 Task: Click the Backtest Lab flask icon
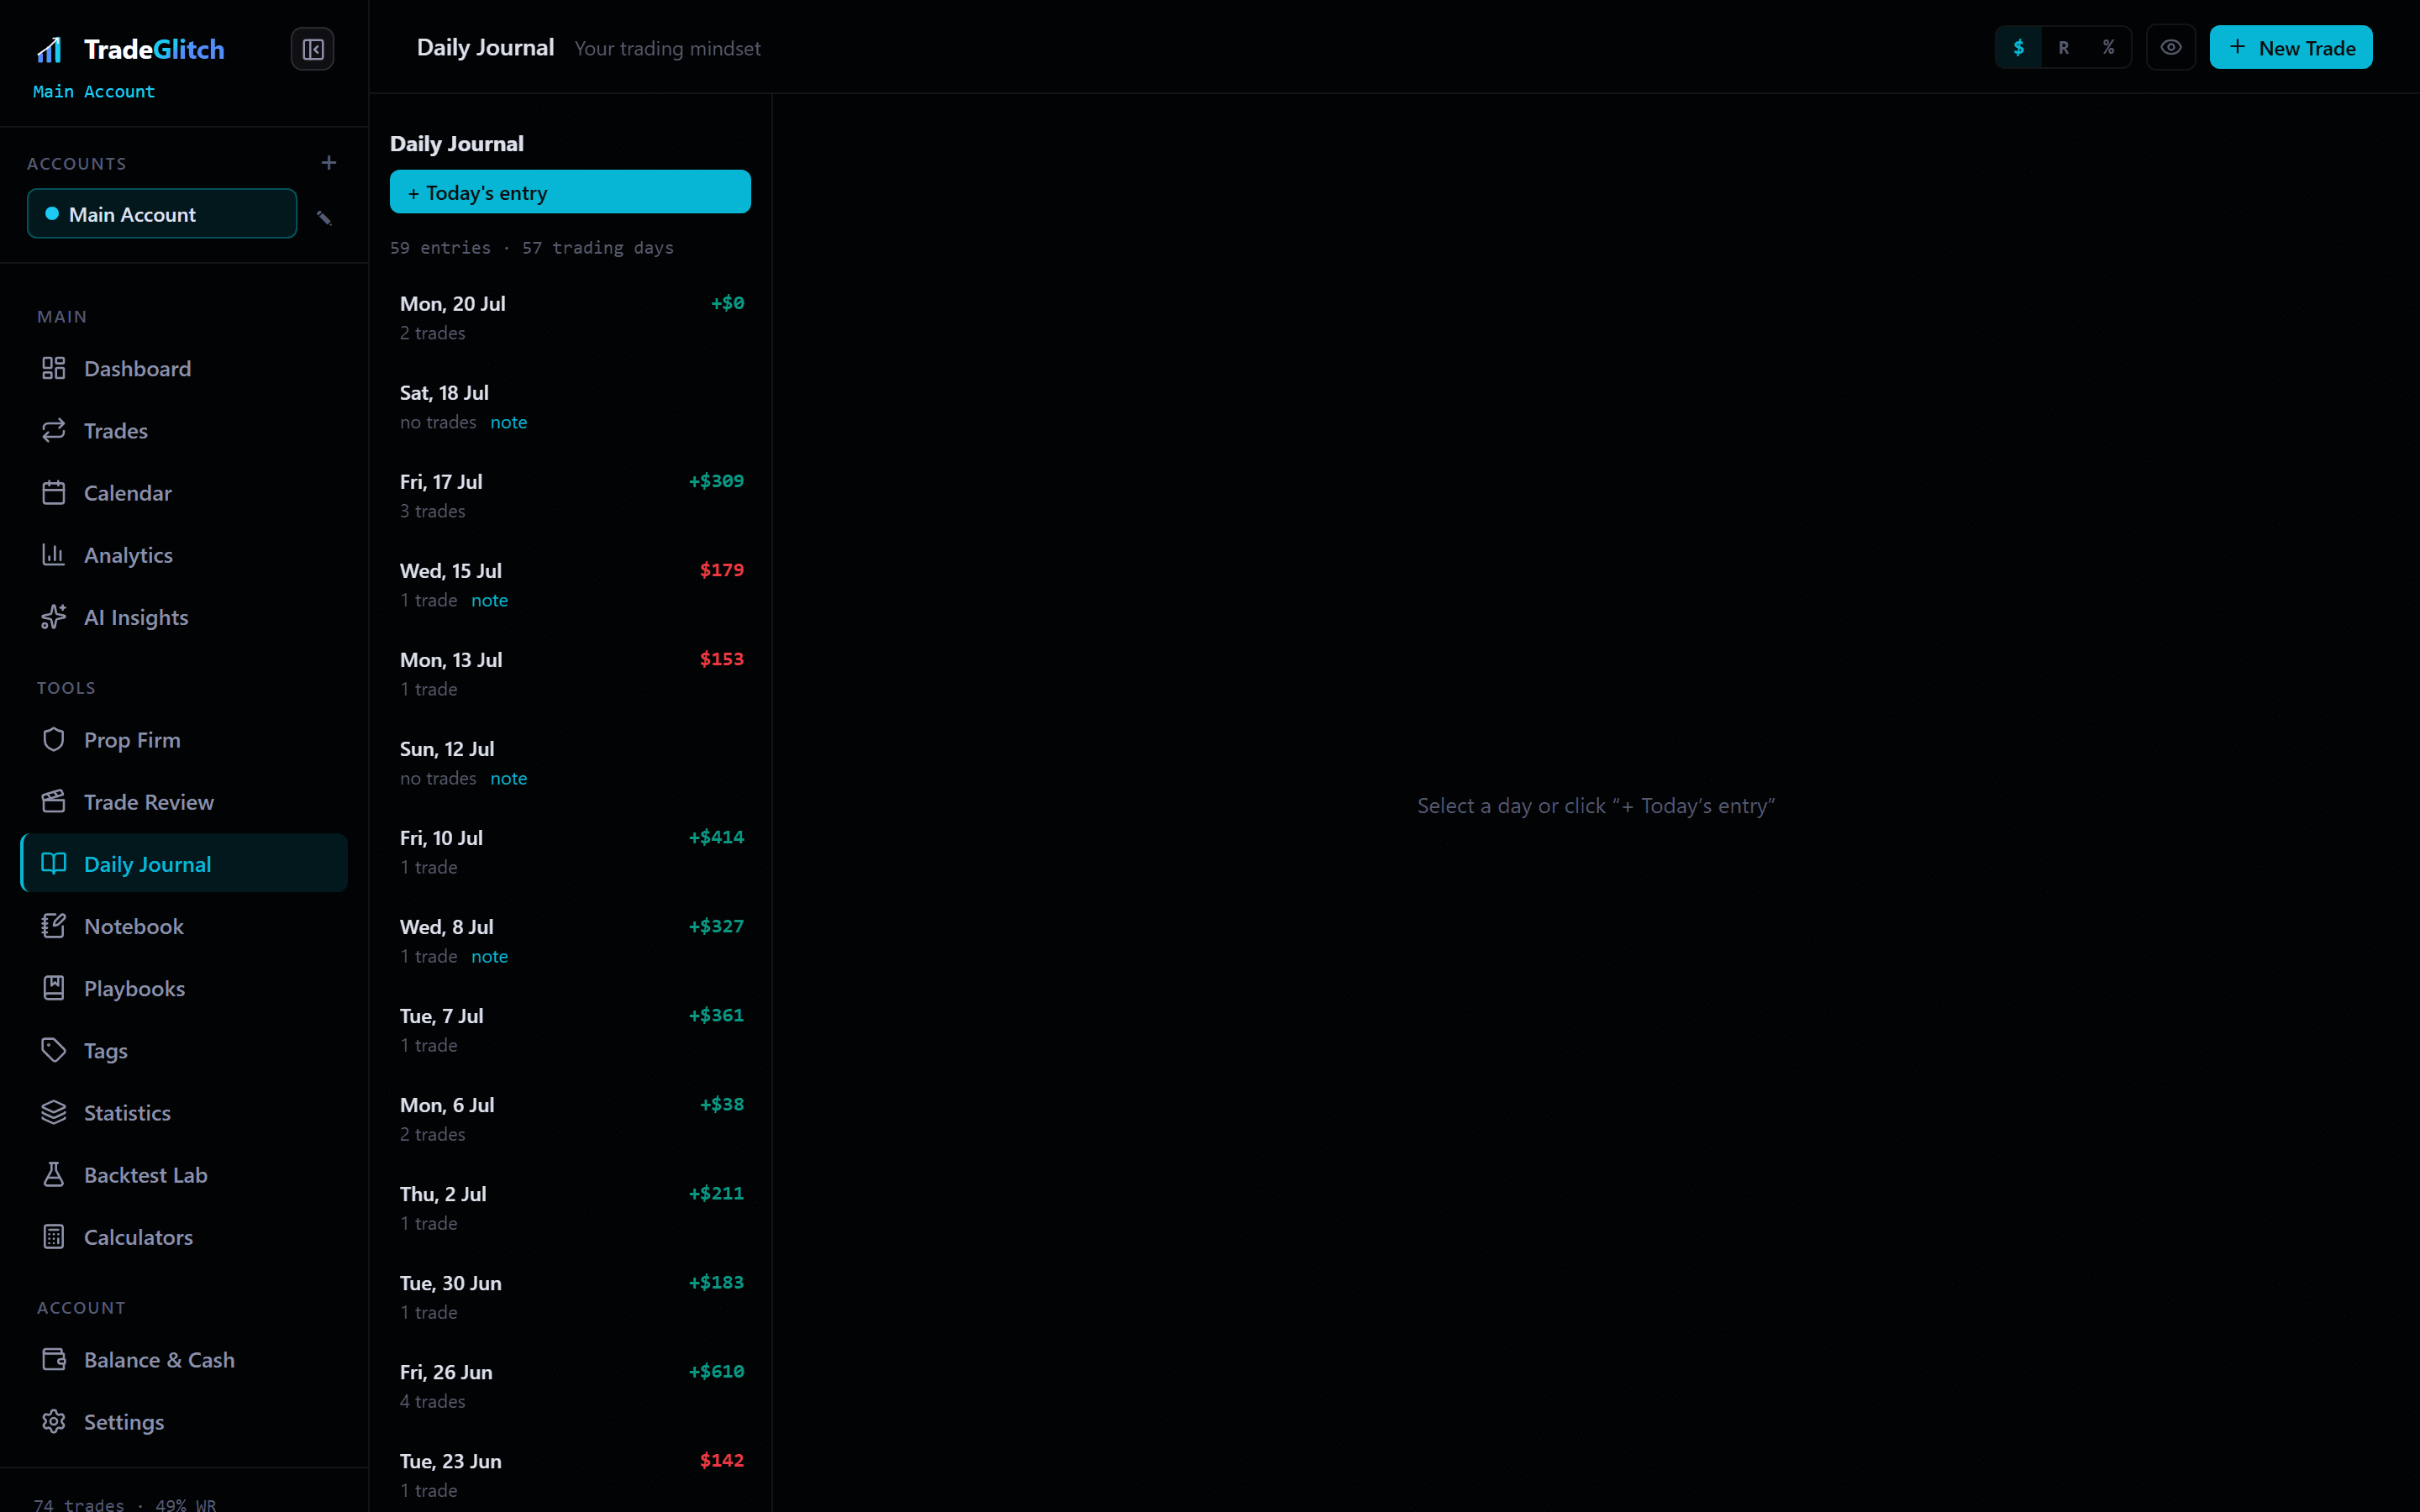(x=54, y=1174)
